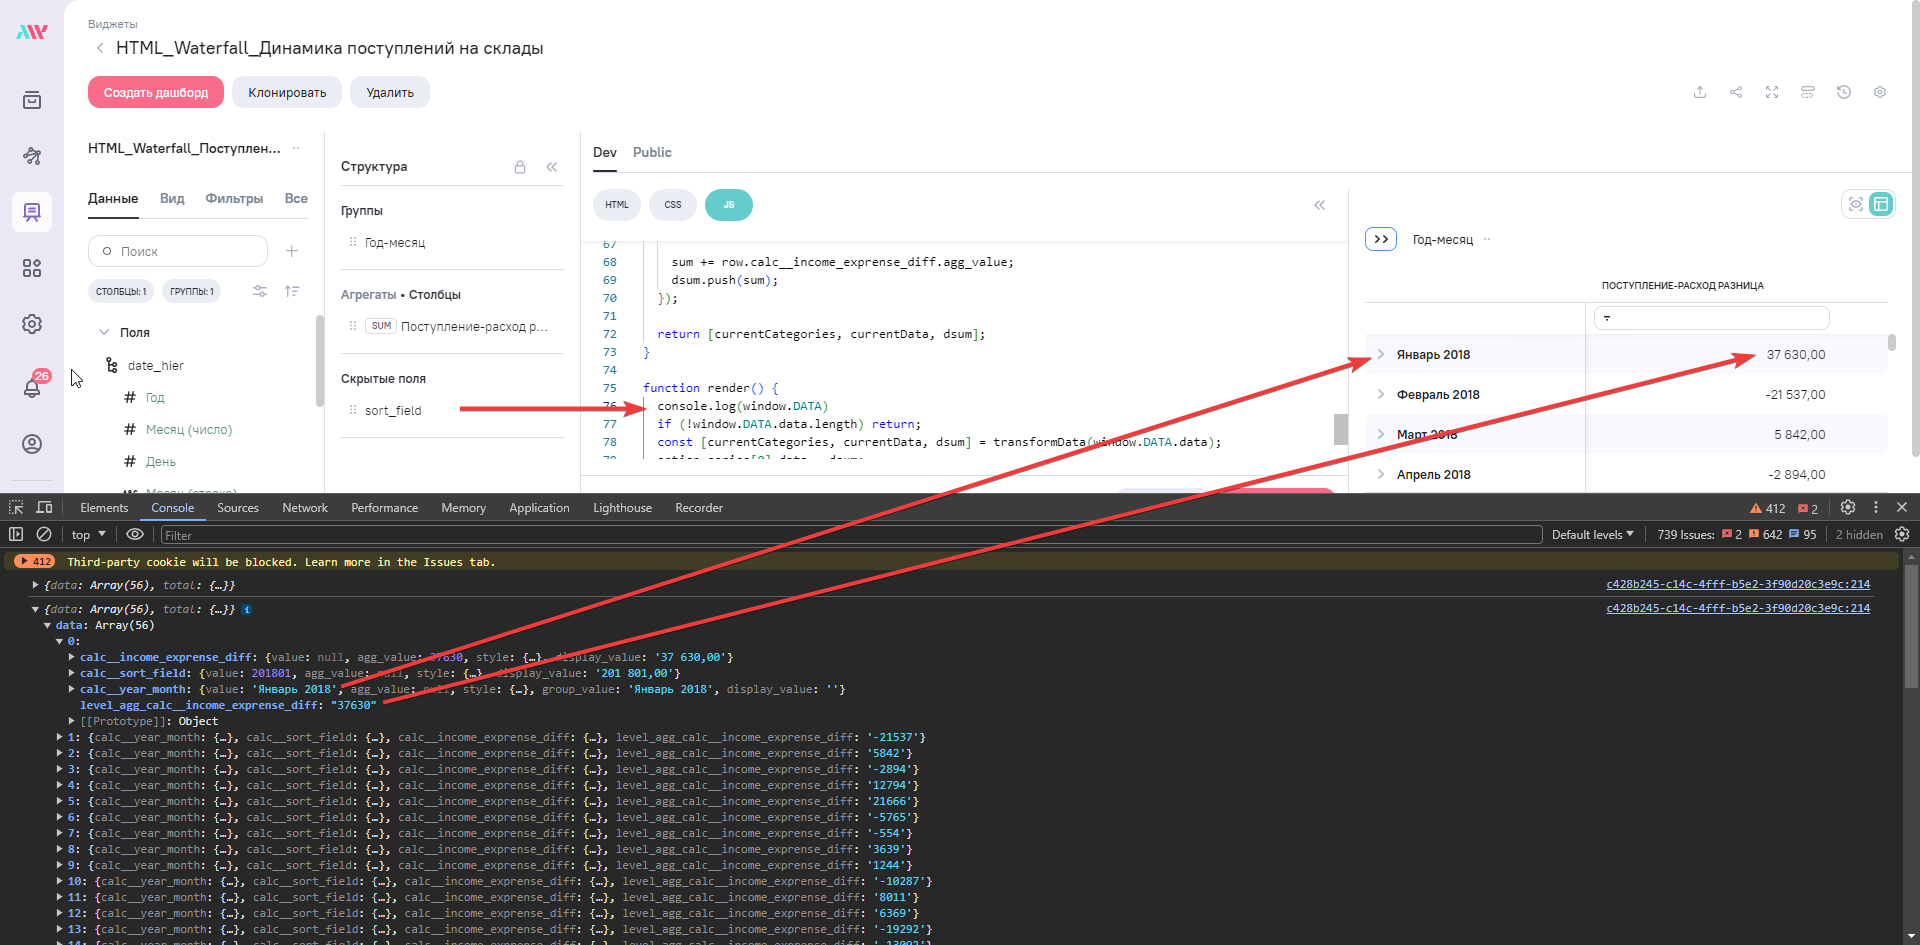
Task: Toggle DevTools device toolbar icon
Action: click(44, 507)
